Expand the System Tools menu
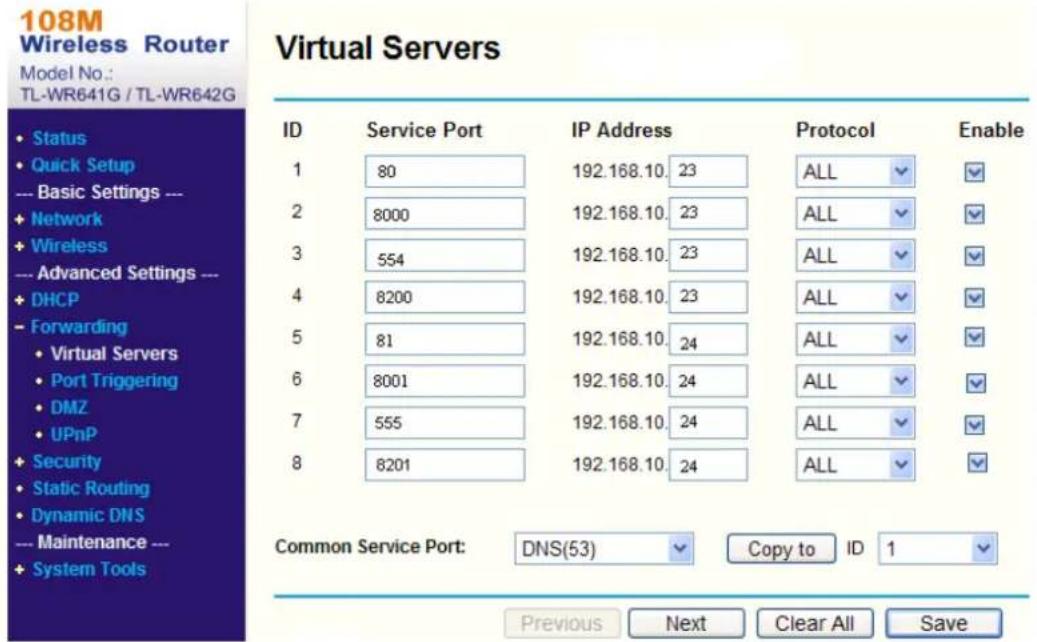This screenshot has height=642, width=1037. click(89, 569)
